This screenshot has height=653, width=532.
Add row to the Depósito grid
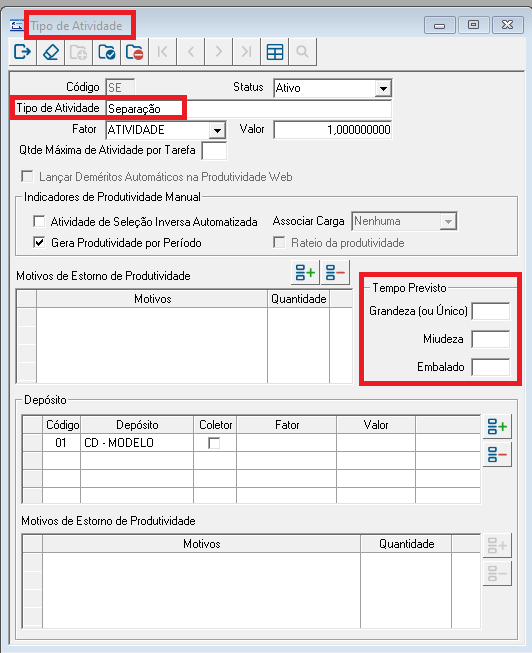click(x=497, y=426)
